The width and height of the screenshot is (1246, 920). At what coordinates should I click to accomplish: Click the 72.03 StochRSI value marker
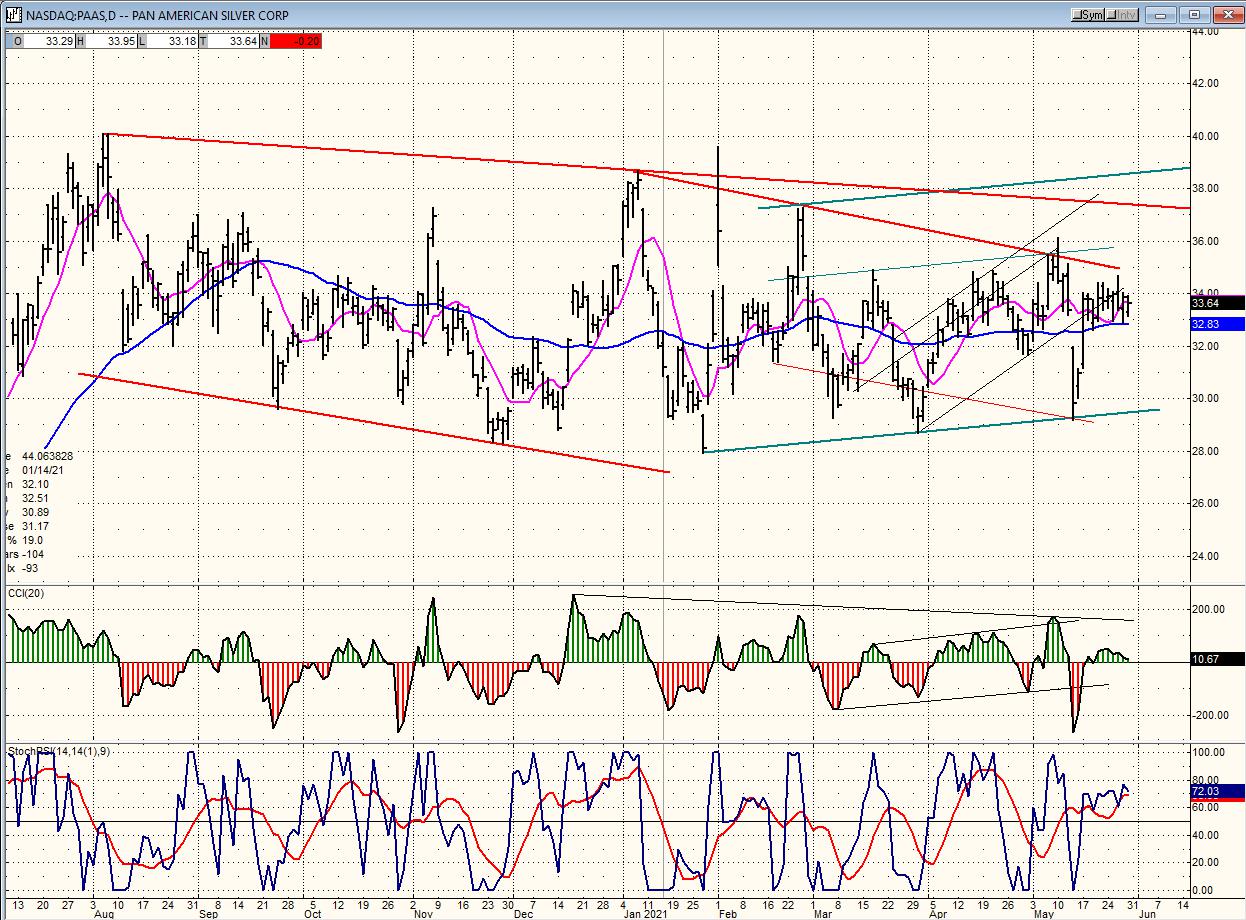coord(1218,791)
